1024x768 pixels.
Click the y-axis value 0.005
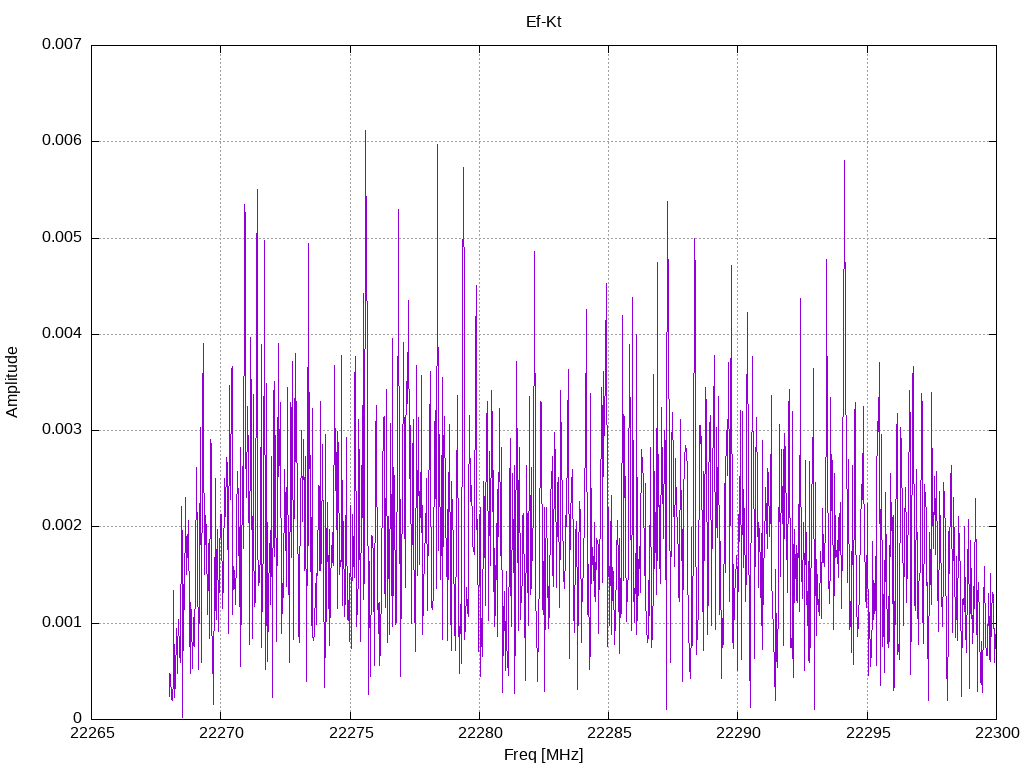[62, 237]
